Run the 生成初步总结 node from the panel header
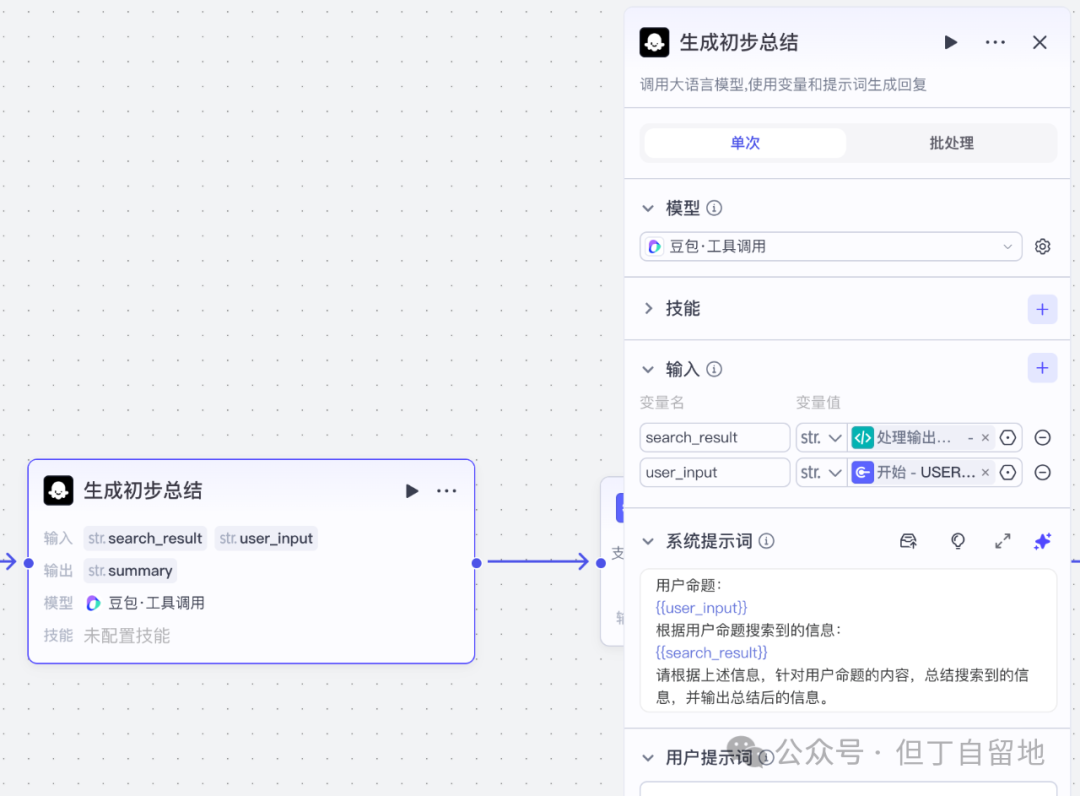Image resolution: width=1080 pixels, height=796 pixels. (x=951, y=42)
